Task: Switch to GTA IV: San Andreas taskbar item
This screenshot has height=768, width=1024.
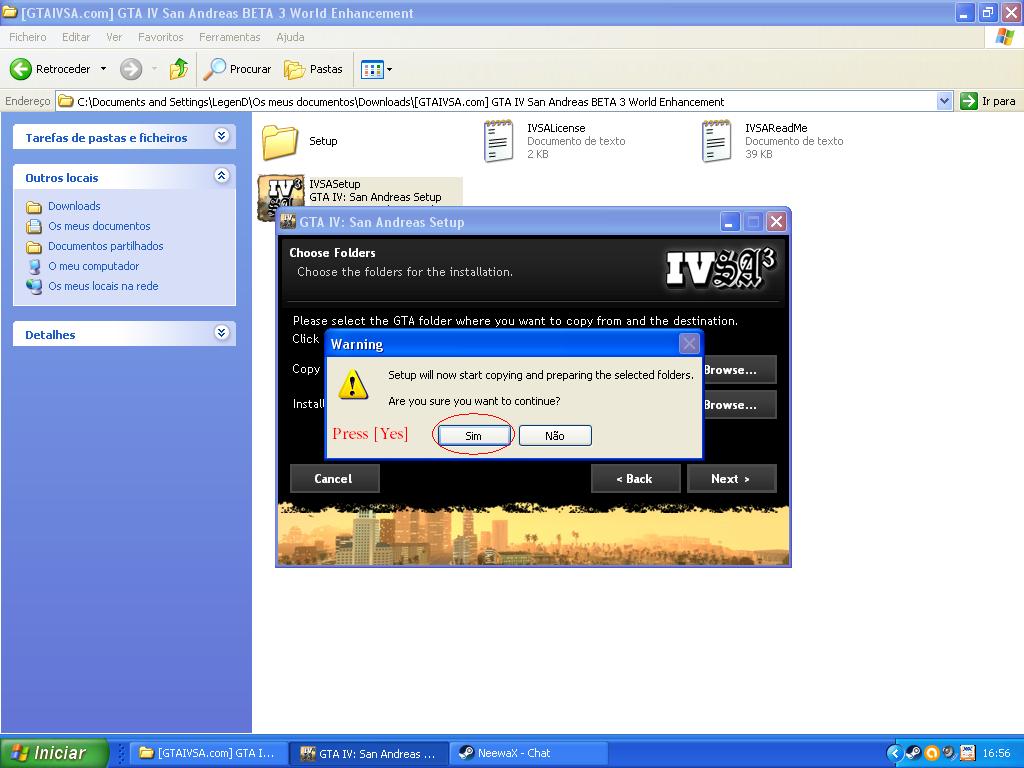Action: [369, 754]
